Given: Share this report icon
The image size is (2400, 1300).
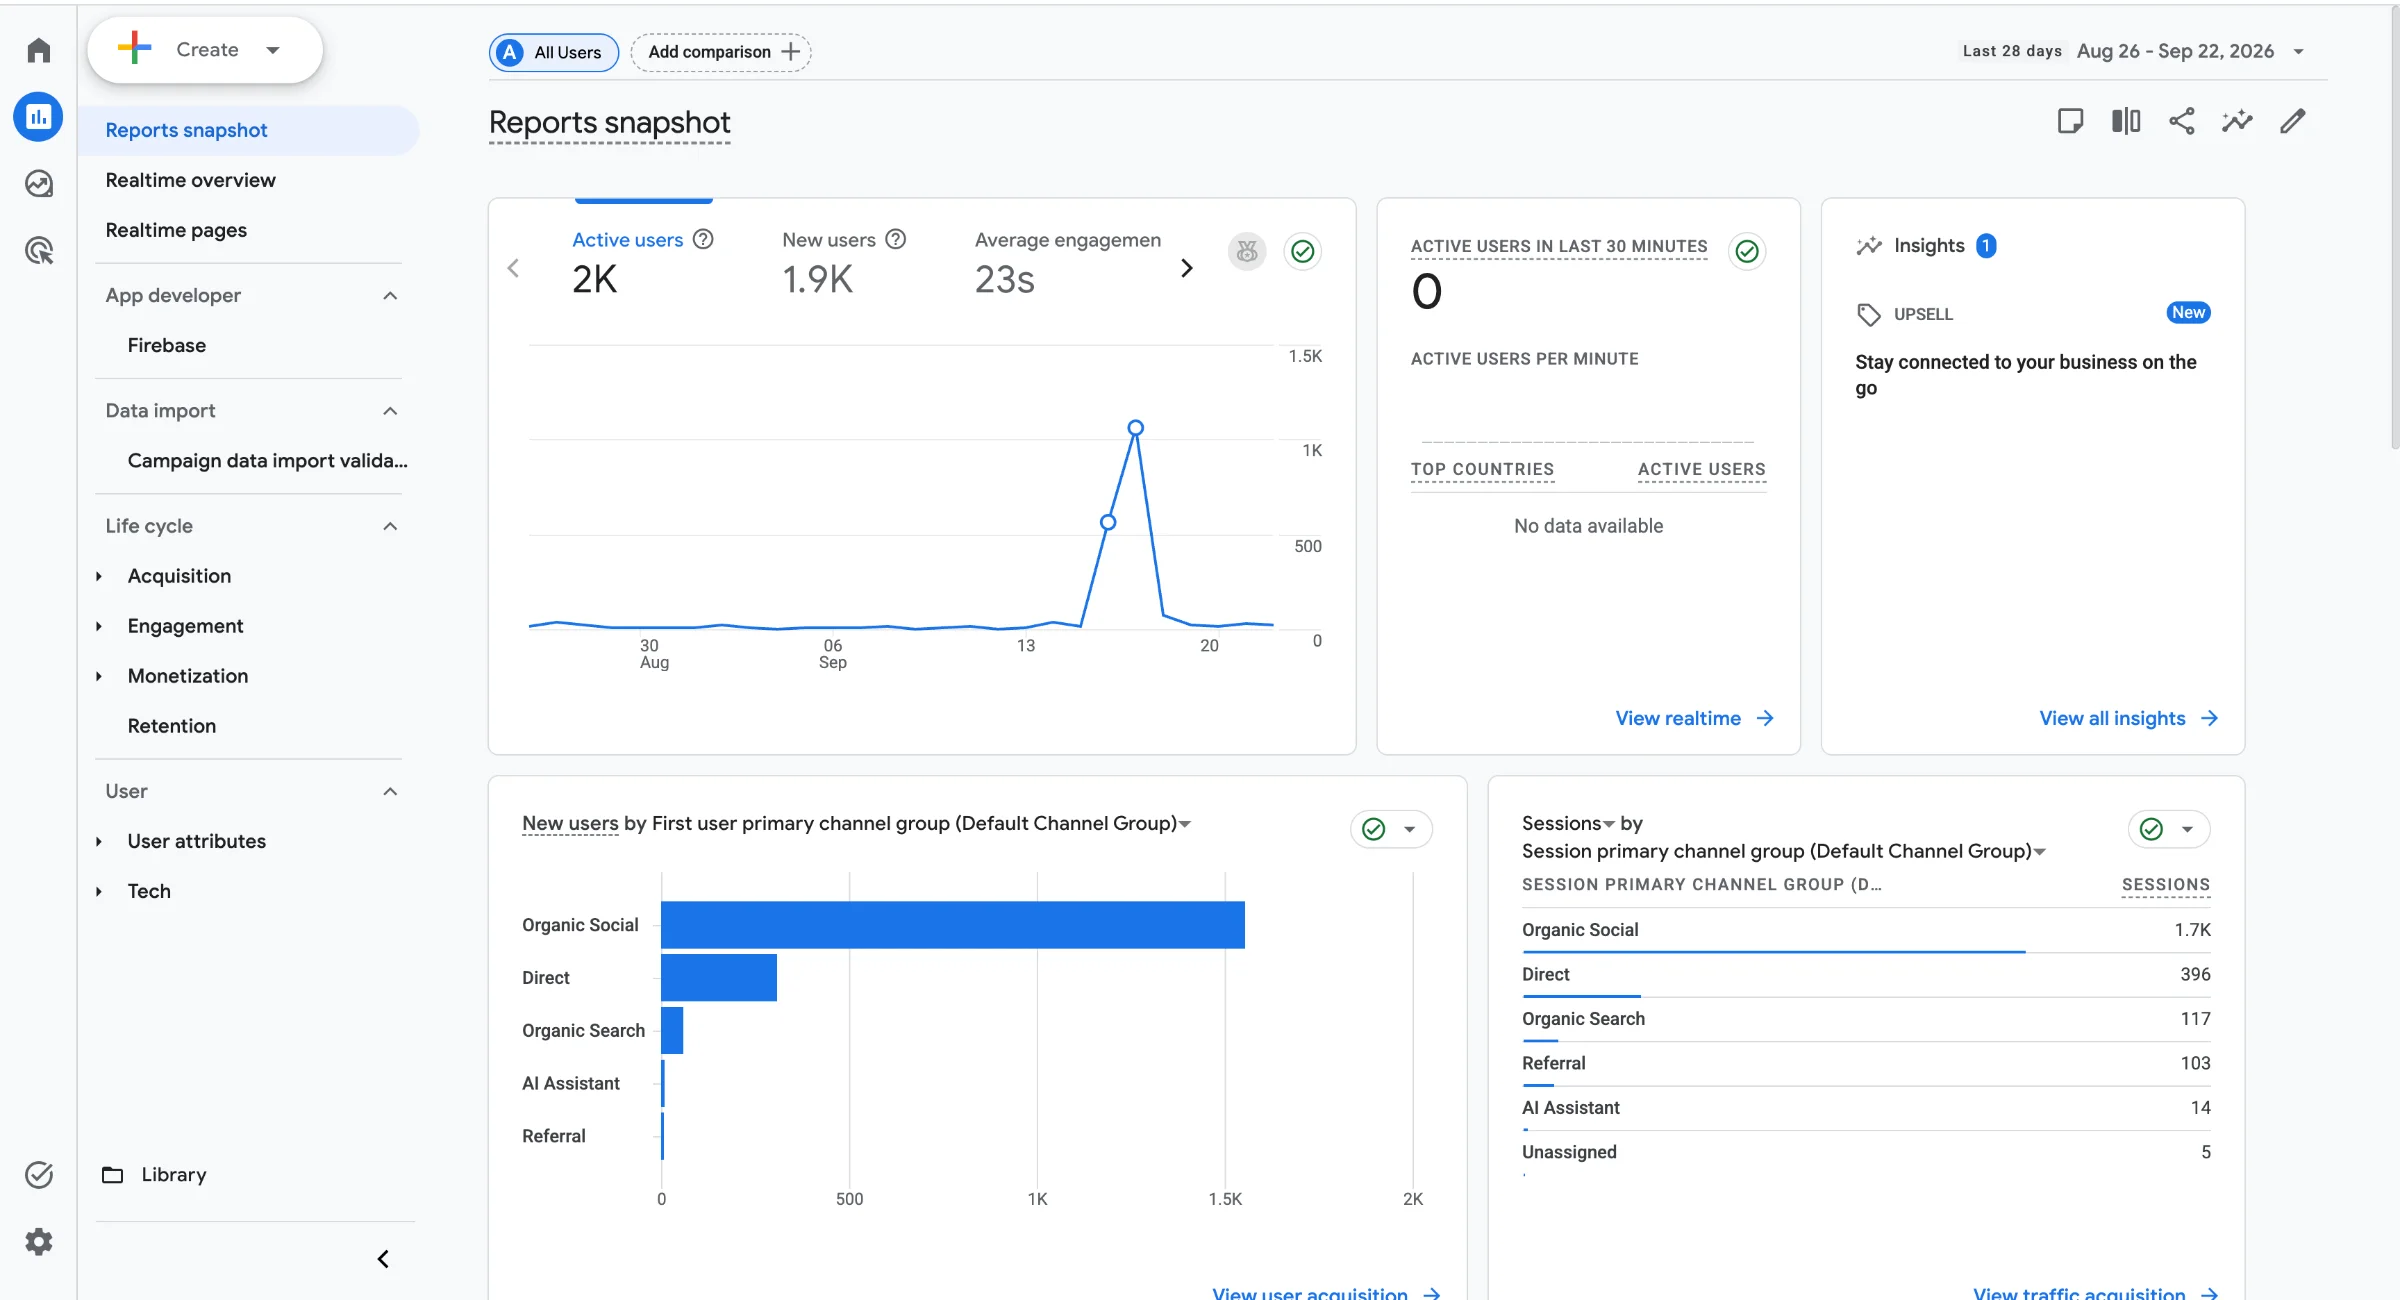Looking at the screenshot, I should (2182, 121).
